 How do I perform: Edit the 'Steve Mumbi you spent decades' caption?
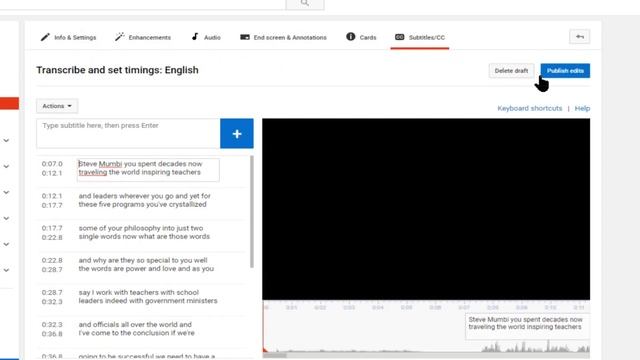(148, 169)
